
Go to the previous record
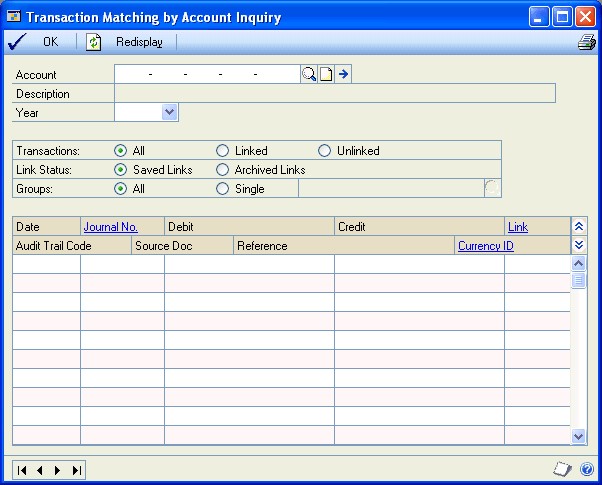coord(40,470)
